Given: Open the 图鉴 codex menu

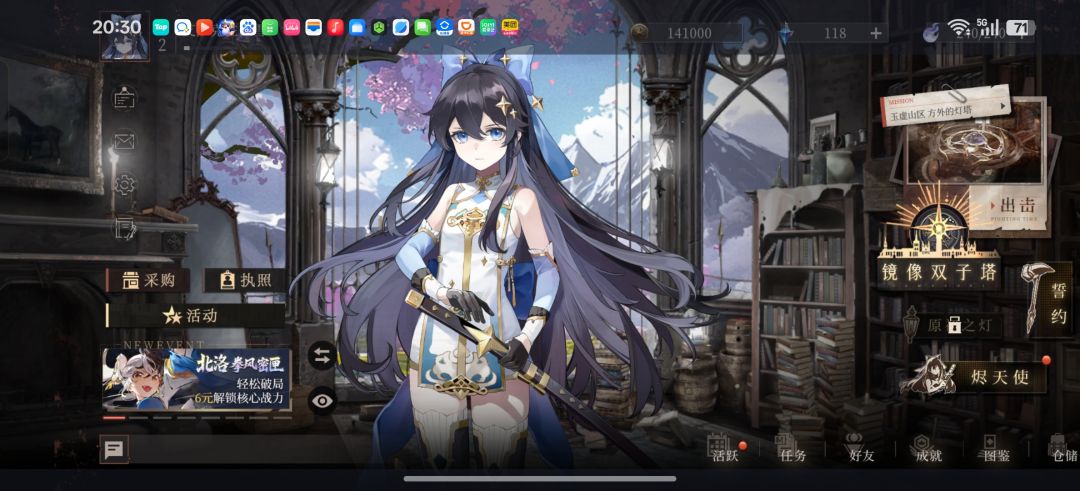Looking at the screenshot, I should click(x=996, y=448).
